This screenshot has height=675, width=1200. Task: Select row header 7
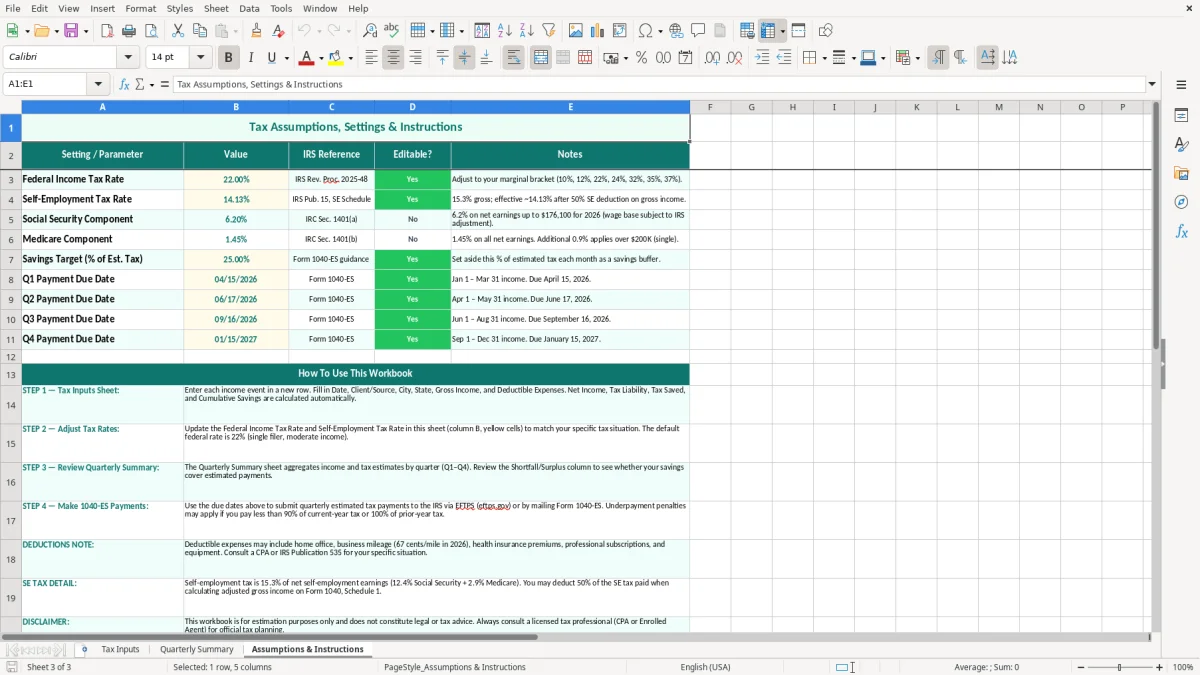(11, 259)
